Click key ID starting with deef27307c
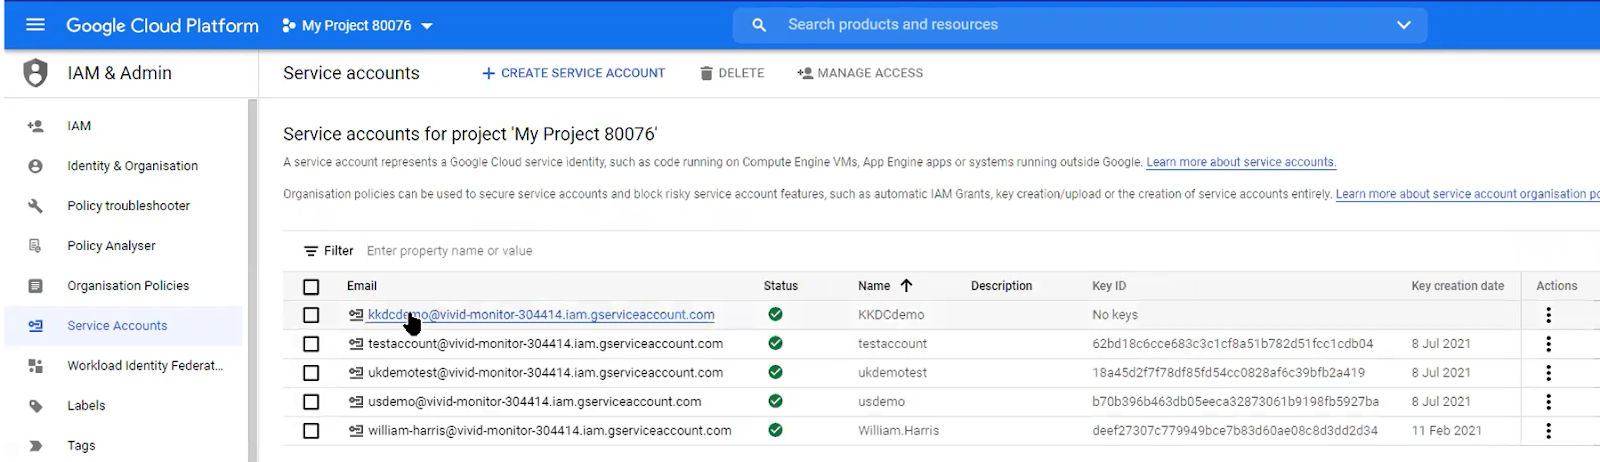 point(1235,430)
